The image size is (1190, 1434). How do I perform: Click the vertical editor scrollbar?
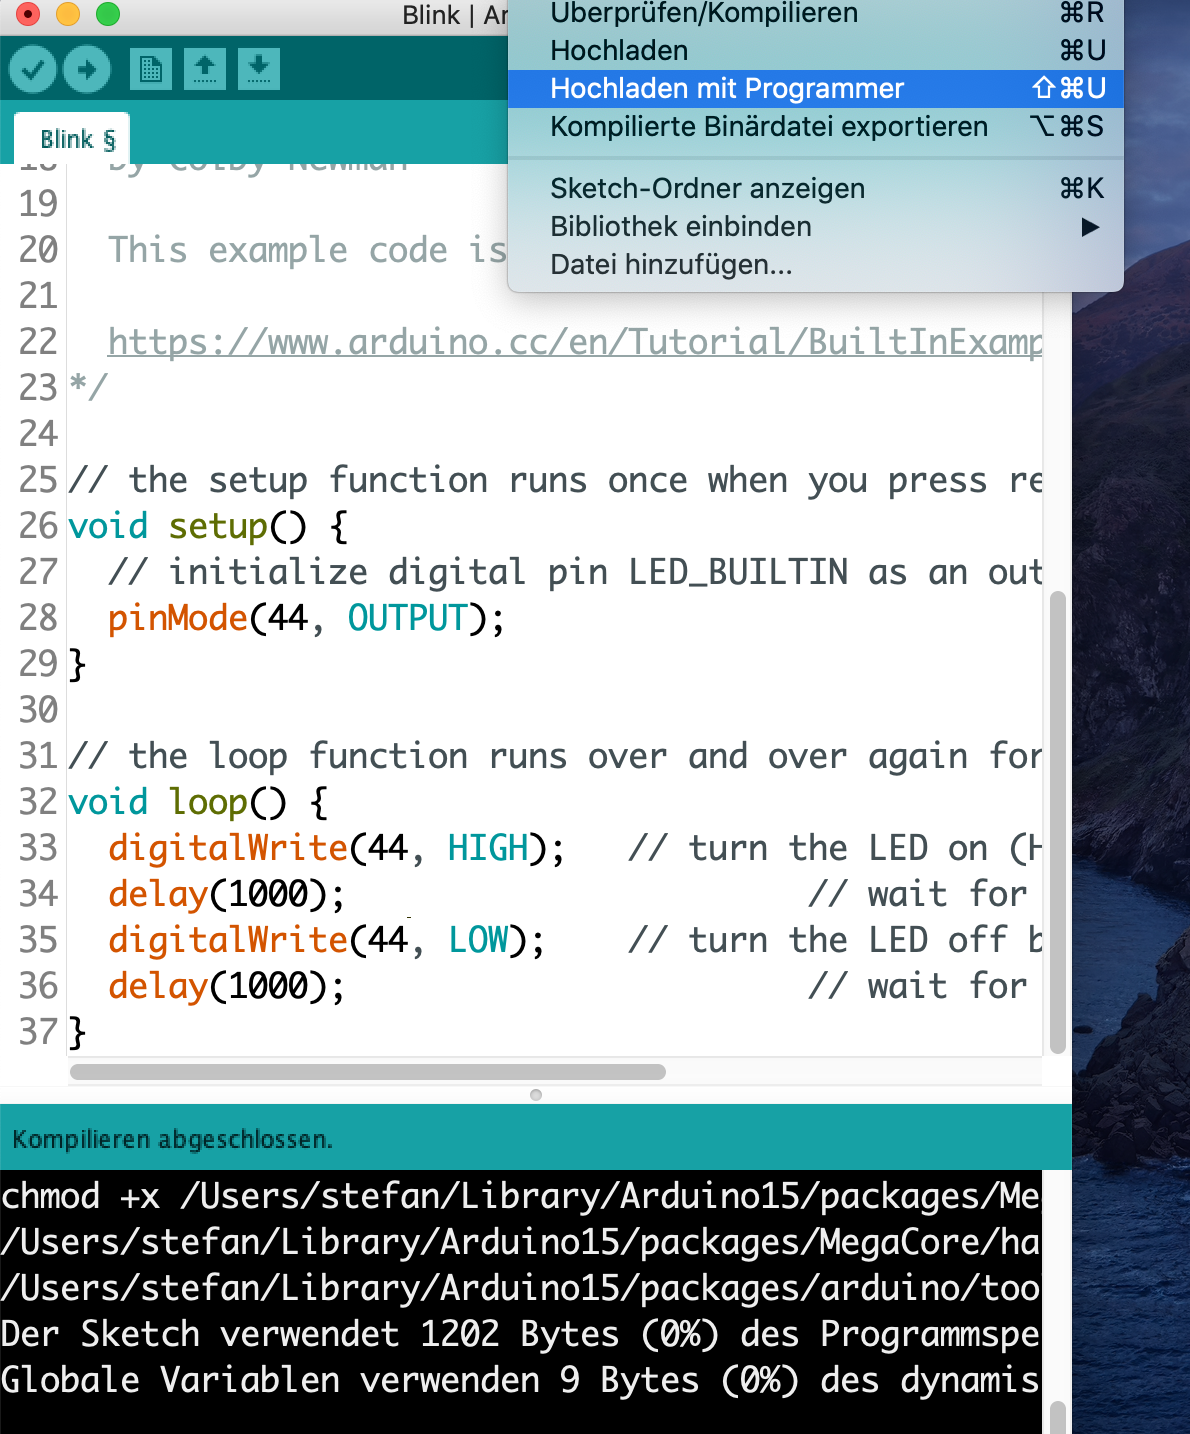point(1058,822)
